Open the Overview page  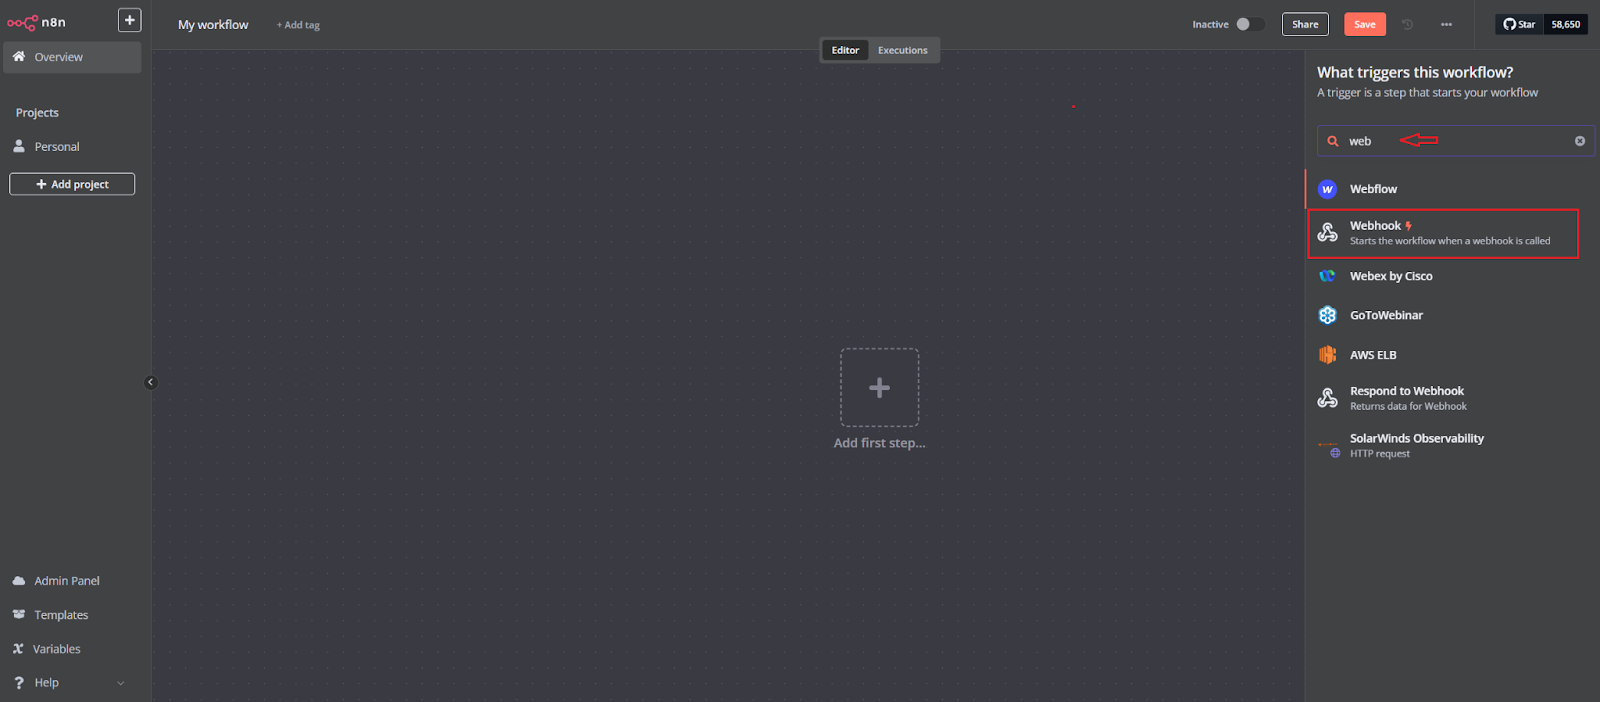click(72, 57)
